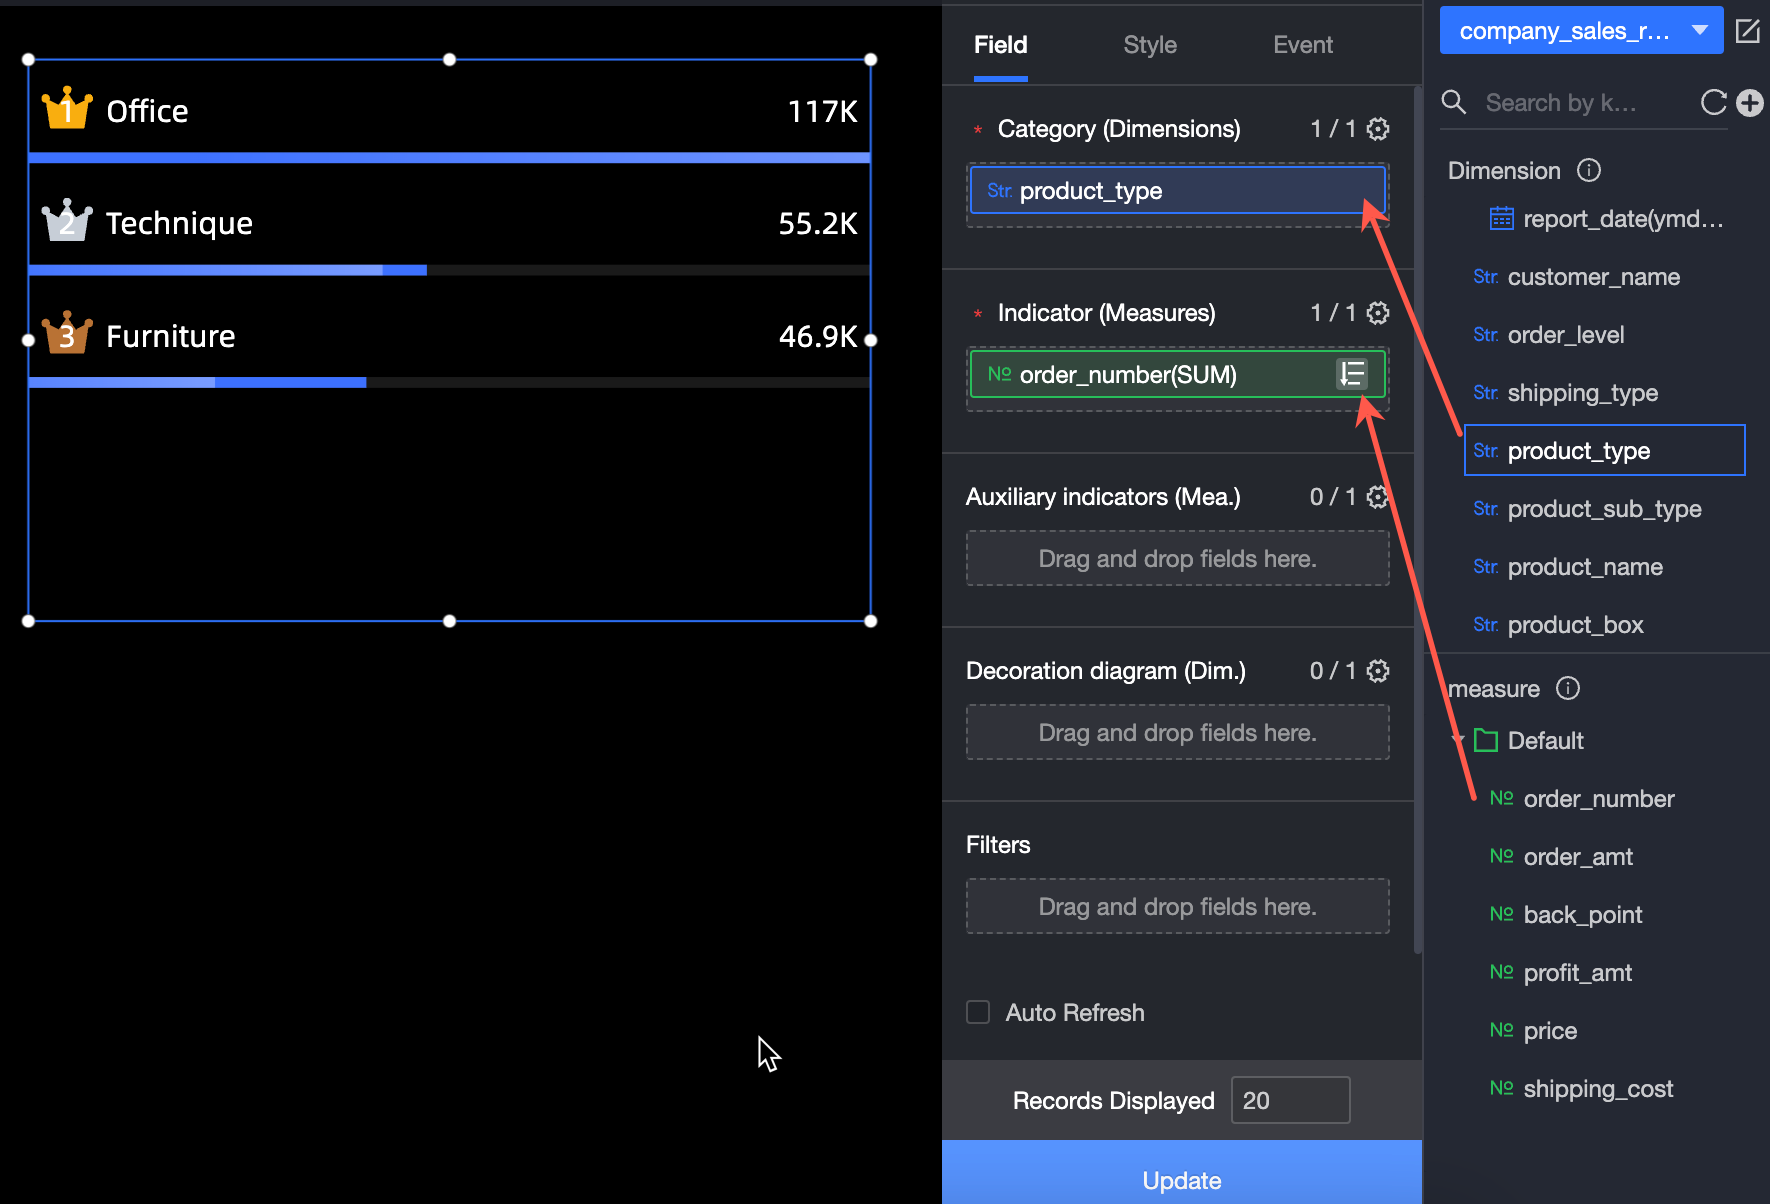Click the gold crown icon beside Office

point(67,108)
